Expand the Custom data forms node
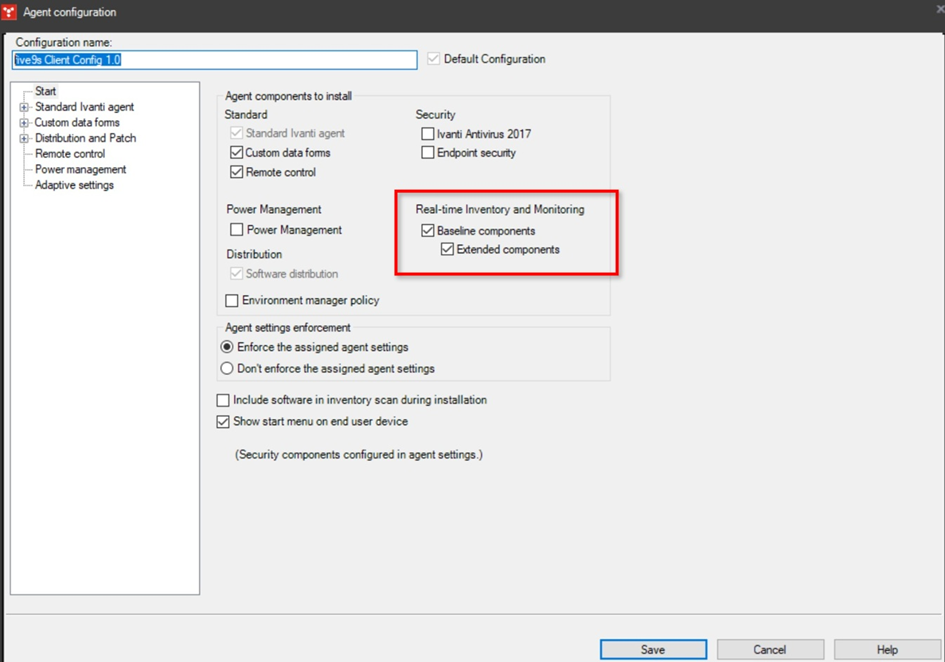The height and width of the screenshot is (662, 945). pos(24,123)
